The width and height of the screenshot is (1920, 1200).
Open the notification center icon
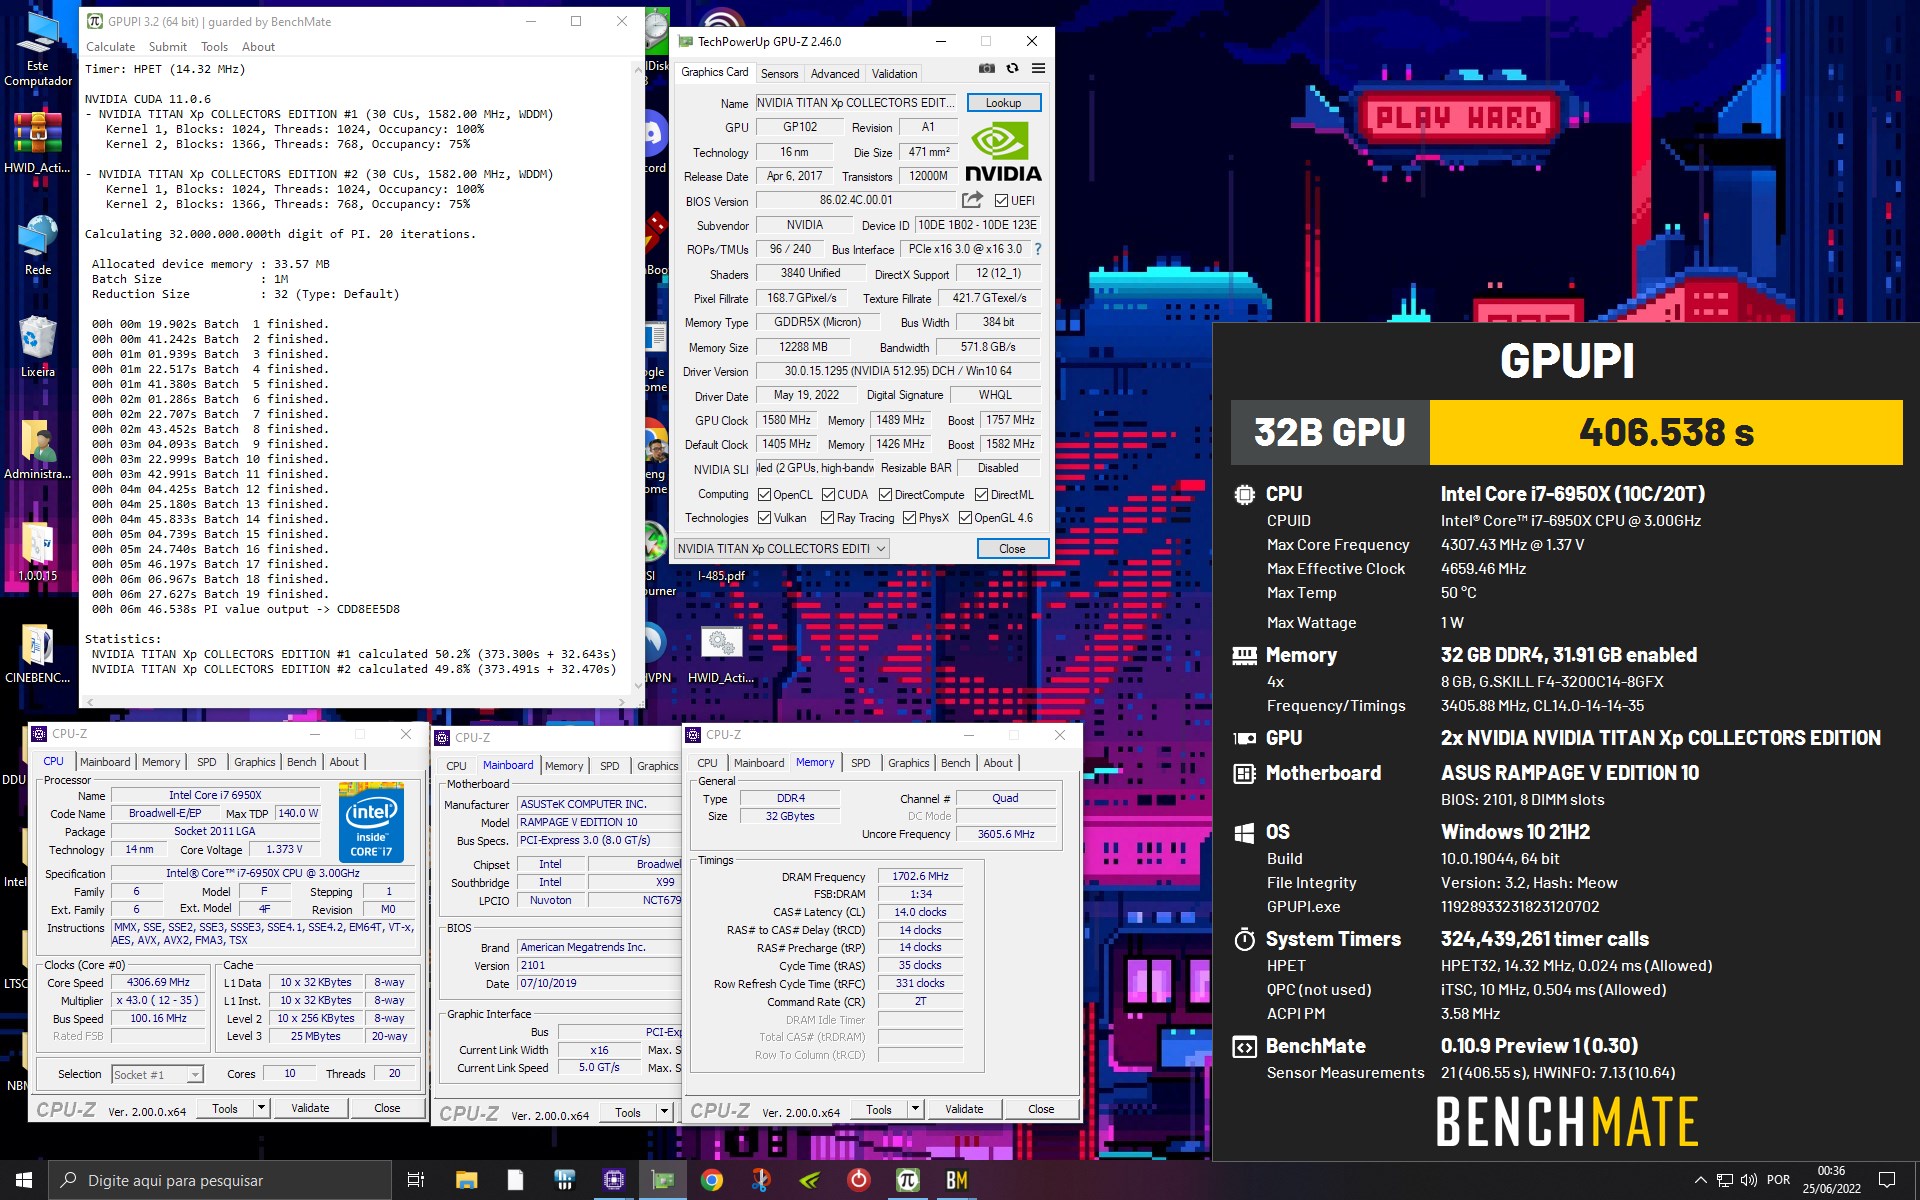point(1887,1180)
